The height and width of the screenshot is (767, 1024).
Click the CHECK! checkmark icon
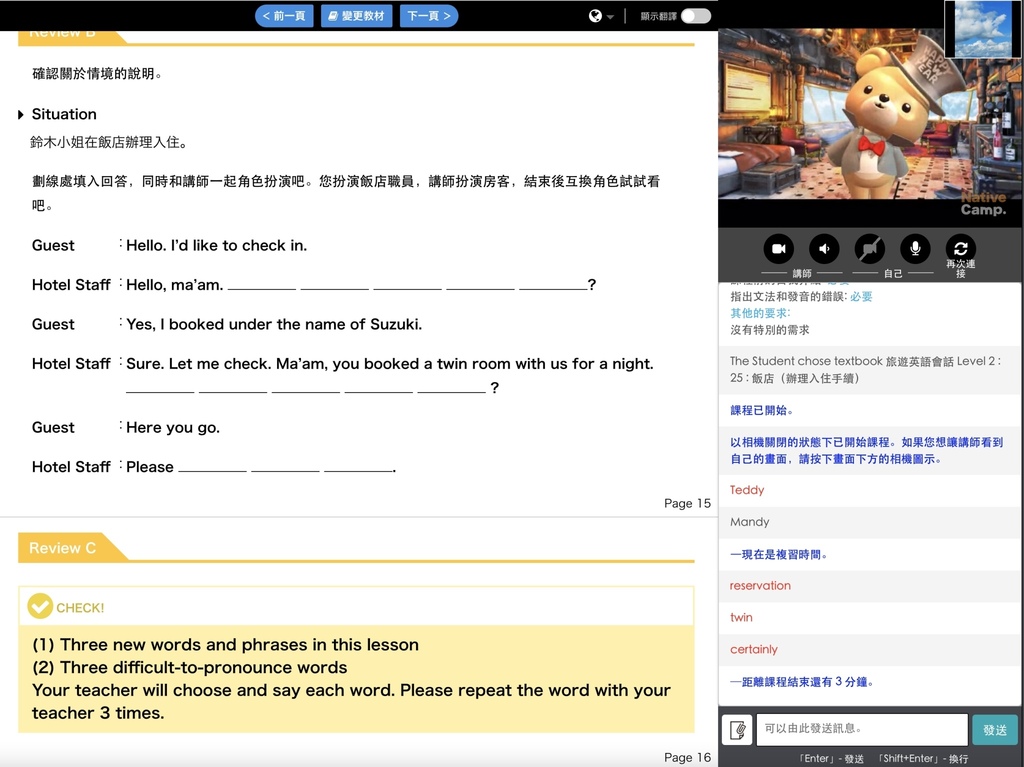[40, 606]
